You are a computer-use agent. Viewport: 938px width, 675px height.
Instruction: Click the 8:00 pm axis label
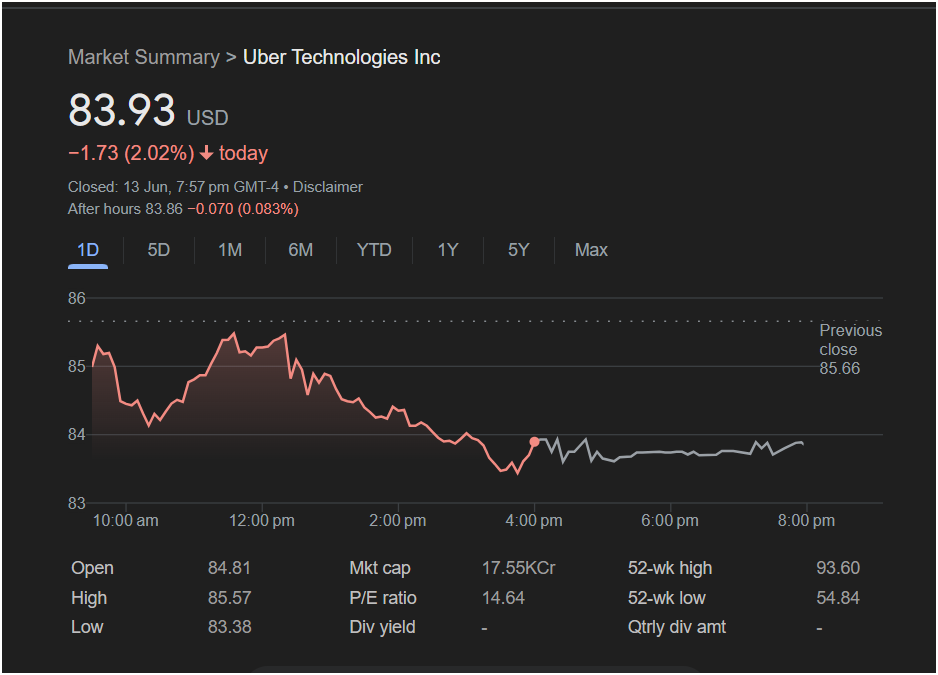tap(806, 521)
